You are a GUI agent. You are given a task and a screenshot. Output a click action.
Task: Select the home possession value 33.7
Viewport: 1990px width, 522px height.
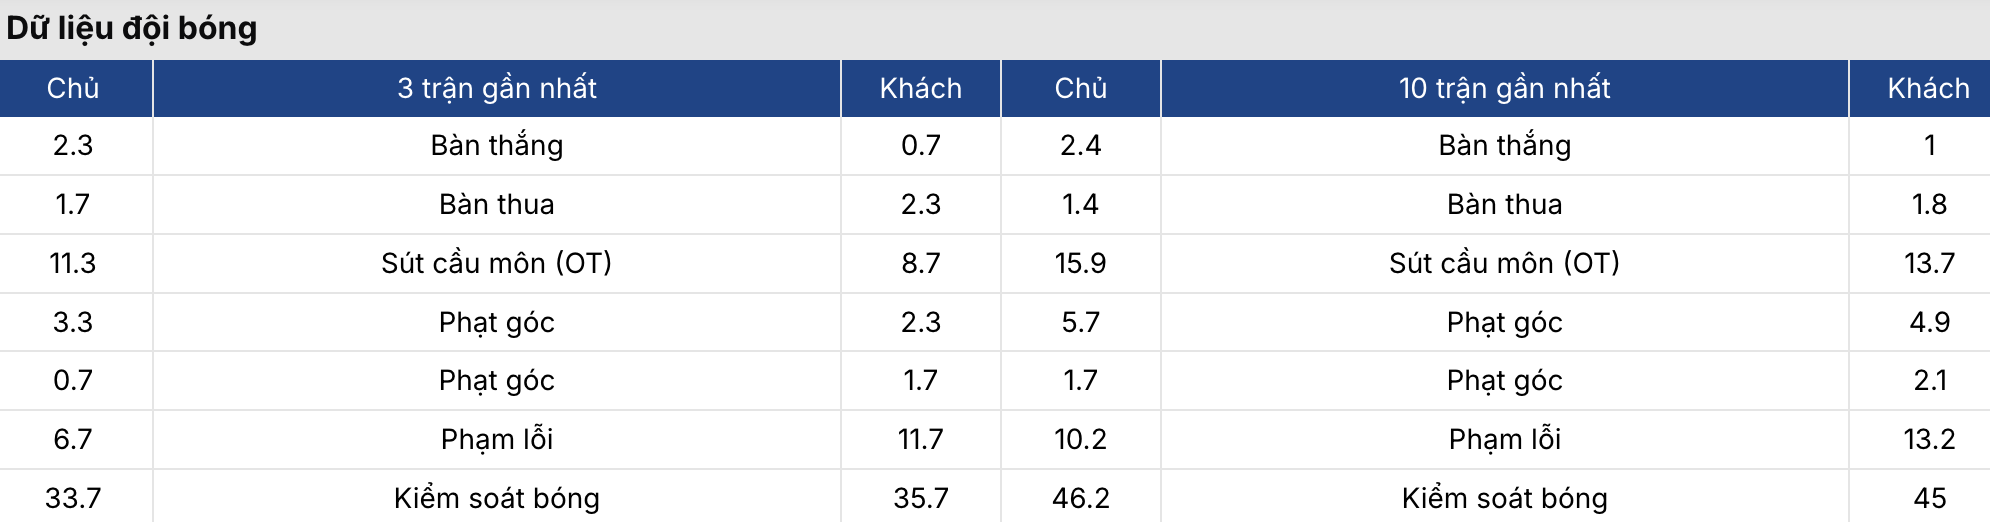pos(73,498)
